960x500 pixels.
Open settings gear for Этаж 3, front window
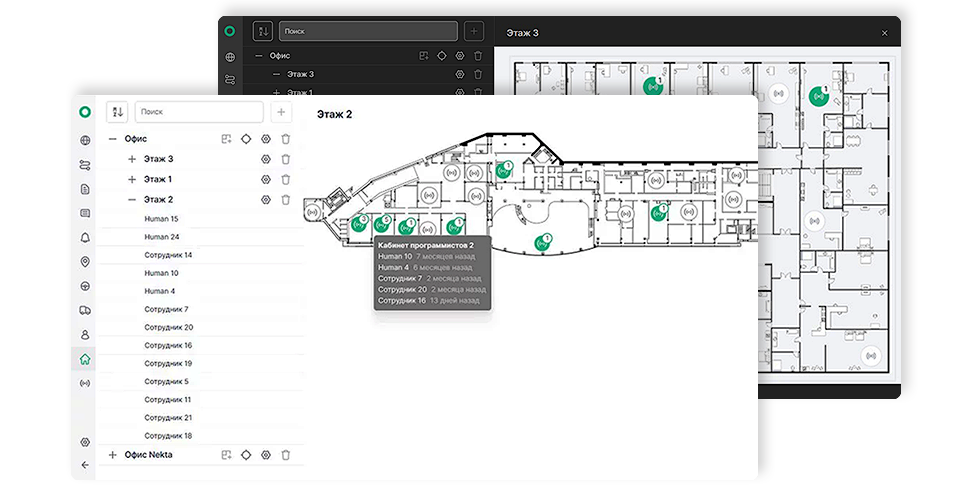coord(266,159)
